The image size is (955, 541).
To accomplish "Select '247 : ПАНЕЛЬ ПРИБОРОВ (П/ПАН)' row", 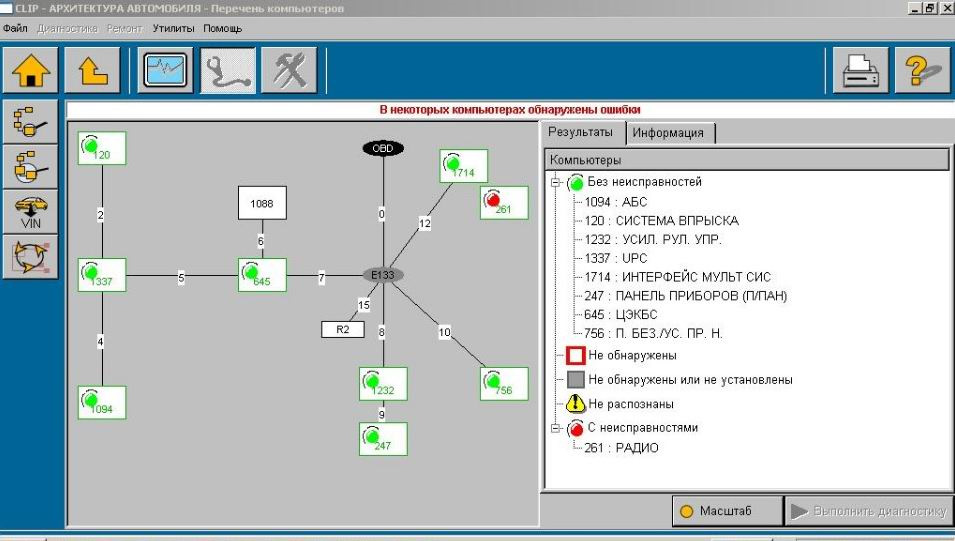I will pyautogui.click(x=686, y=296).
